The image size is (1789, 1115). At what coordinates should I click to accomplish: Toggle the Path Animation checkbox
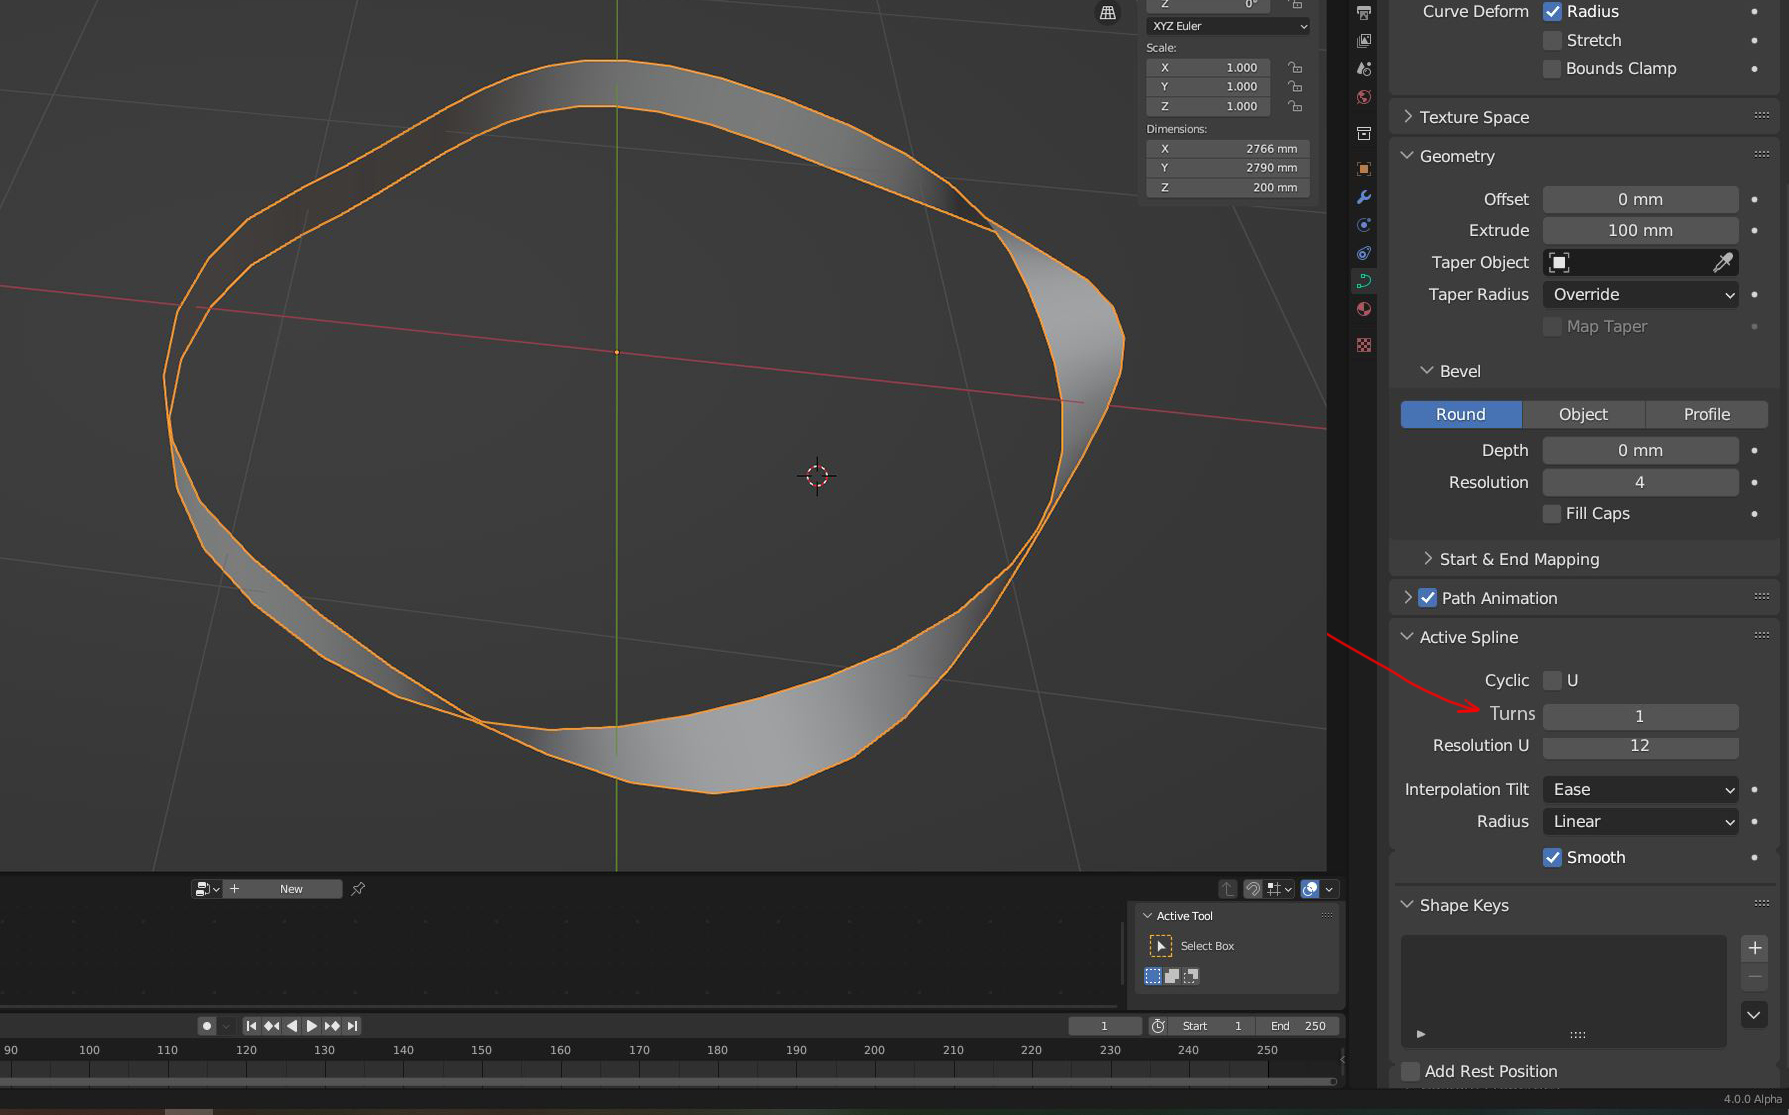1427,598
